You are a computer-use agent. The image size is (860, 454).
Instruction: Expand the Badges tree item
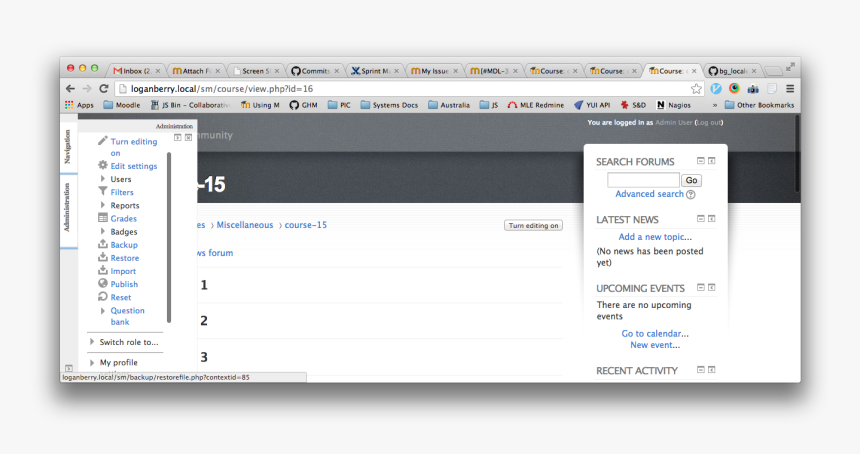click(x=103, y=231)
